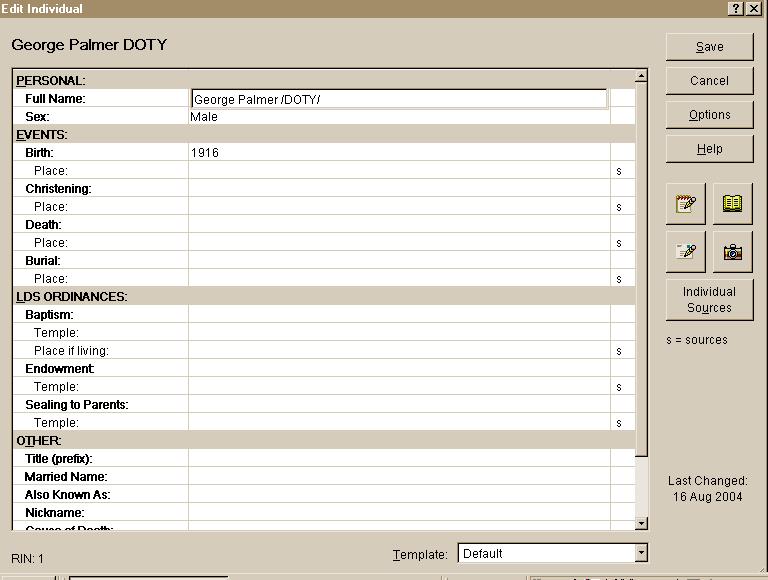This screenshot has width=768, height=580.
Task: Click the Birth Place field
Action: pyautogui.click(x=399, y=170)
